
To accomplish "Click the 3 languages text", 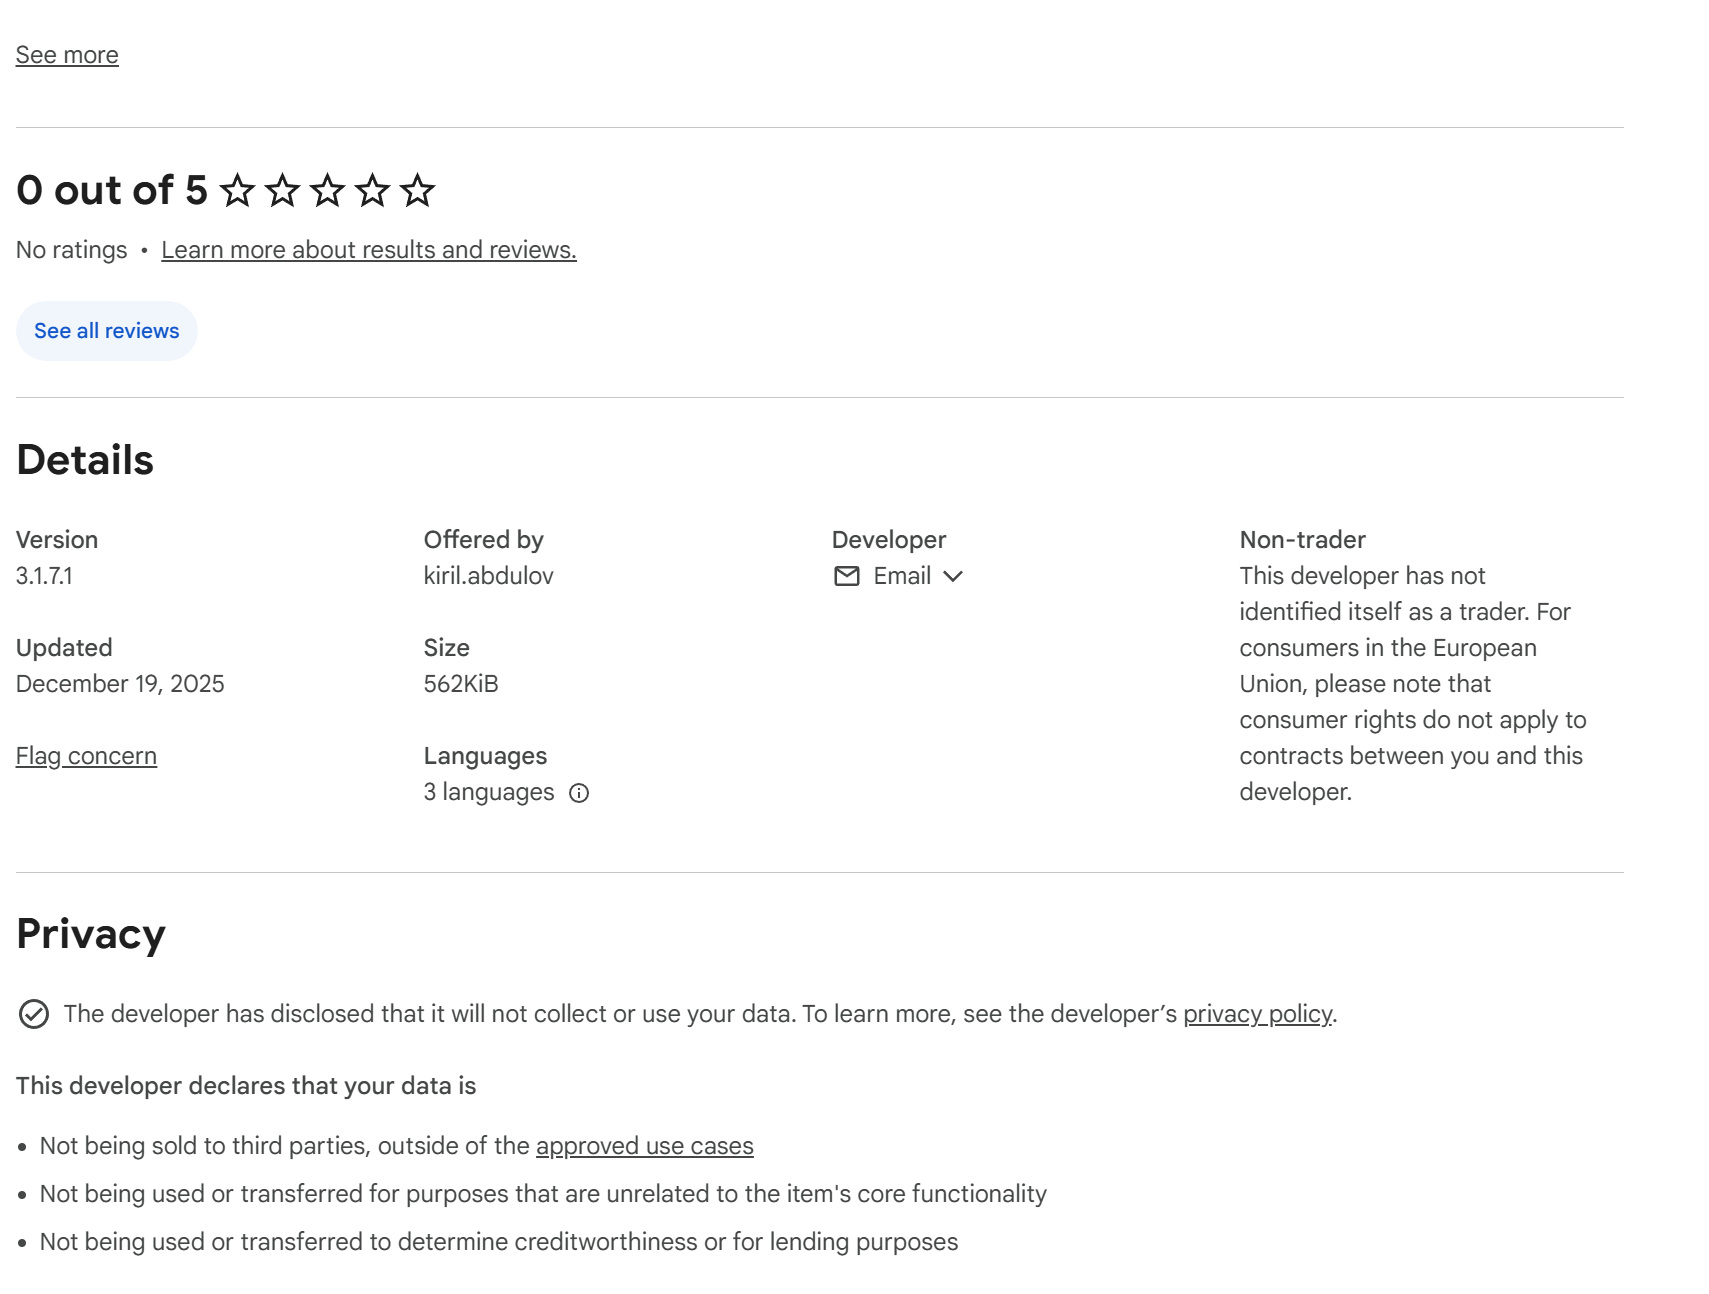I will point(488,792).
